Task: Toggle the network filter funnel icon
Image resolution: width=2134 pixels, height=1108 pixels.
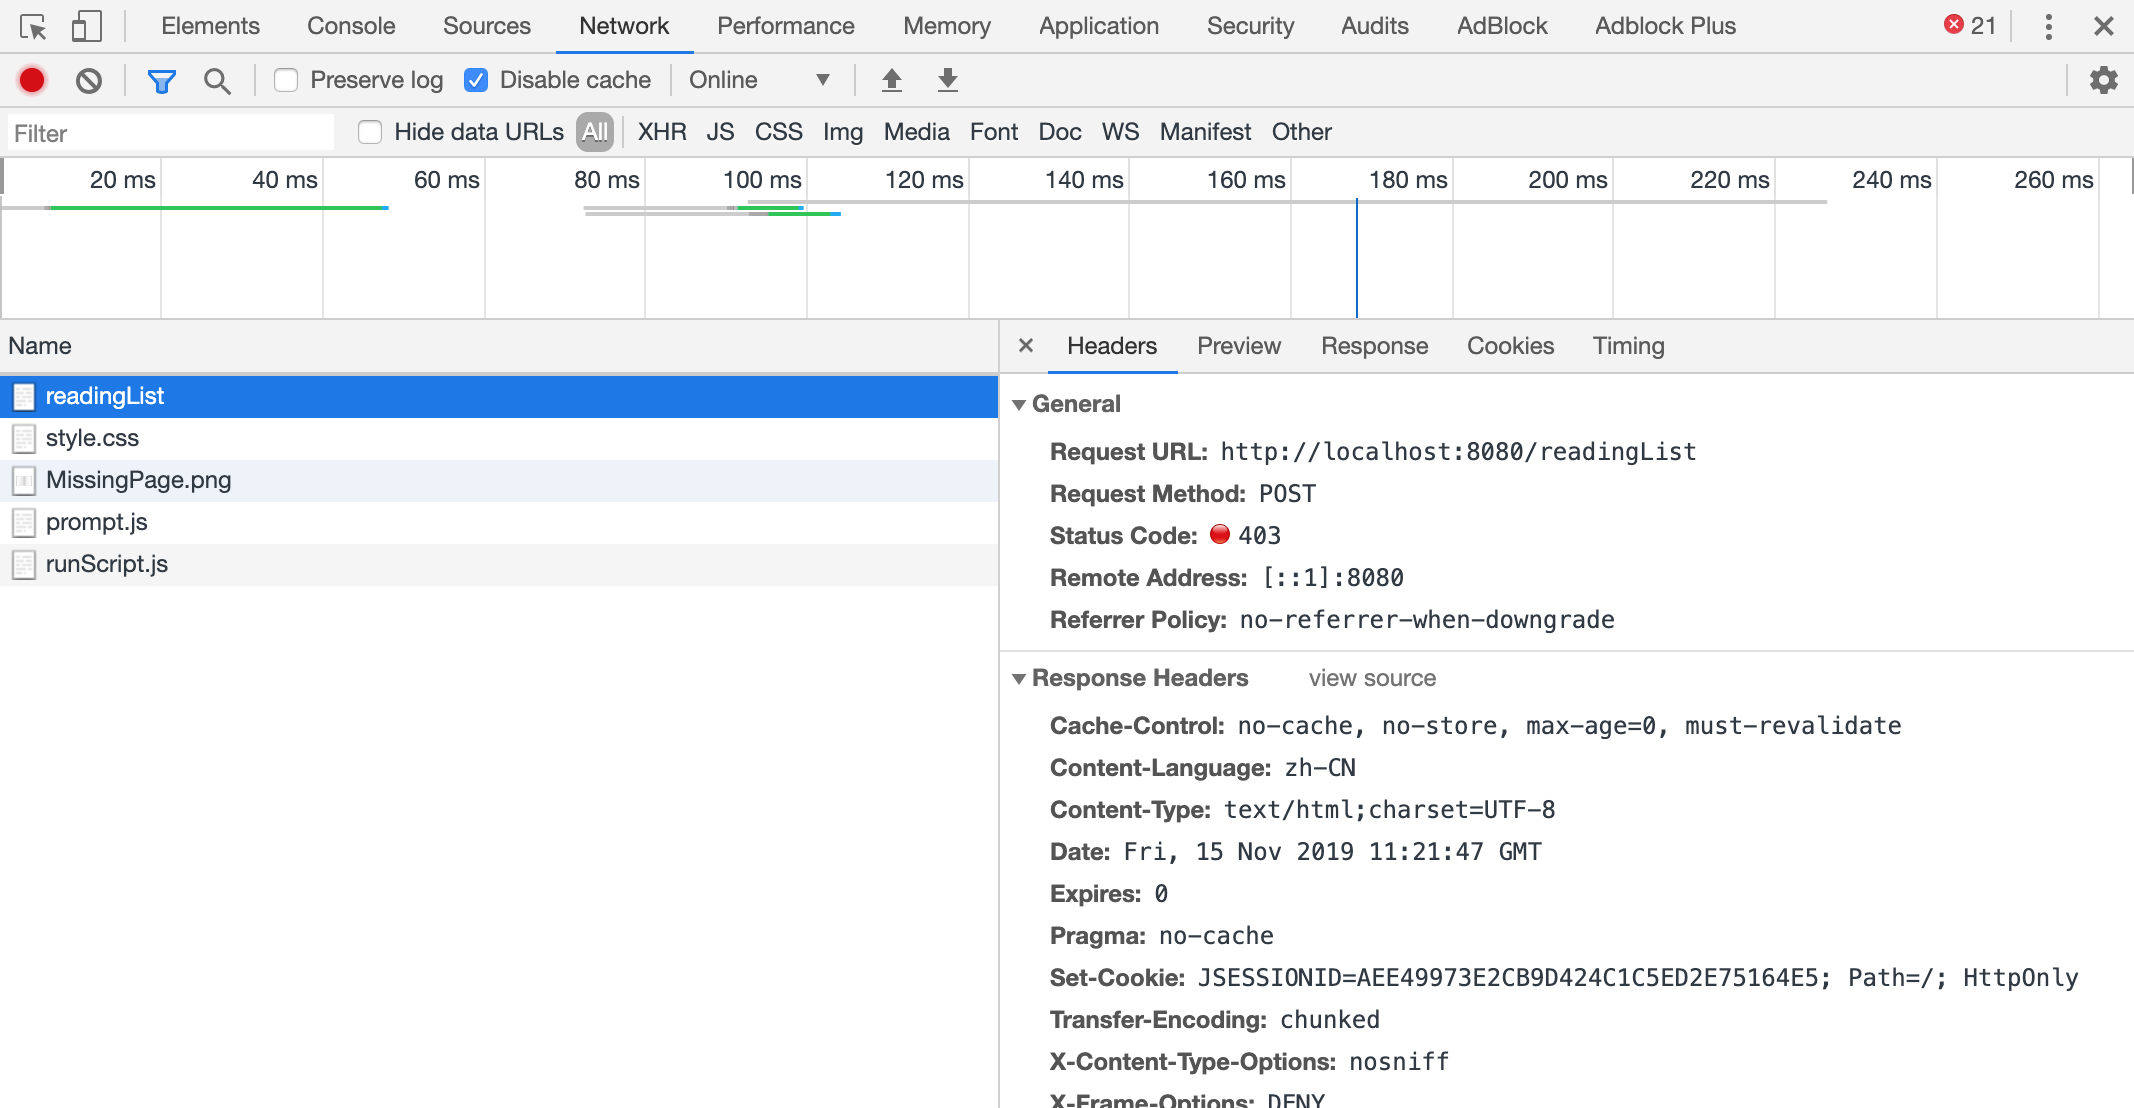Action: (x=161, y=81)
